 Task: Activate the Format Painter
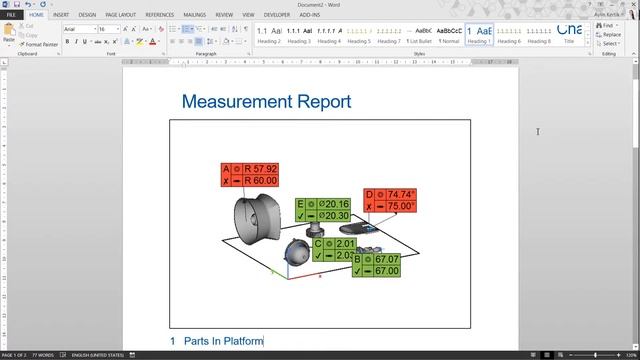[x=39, y=44]
